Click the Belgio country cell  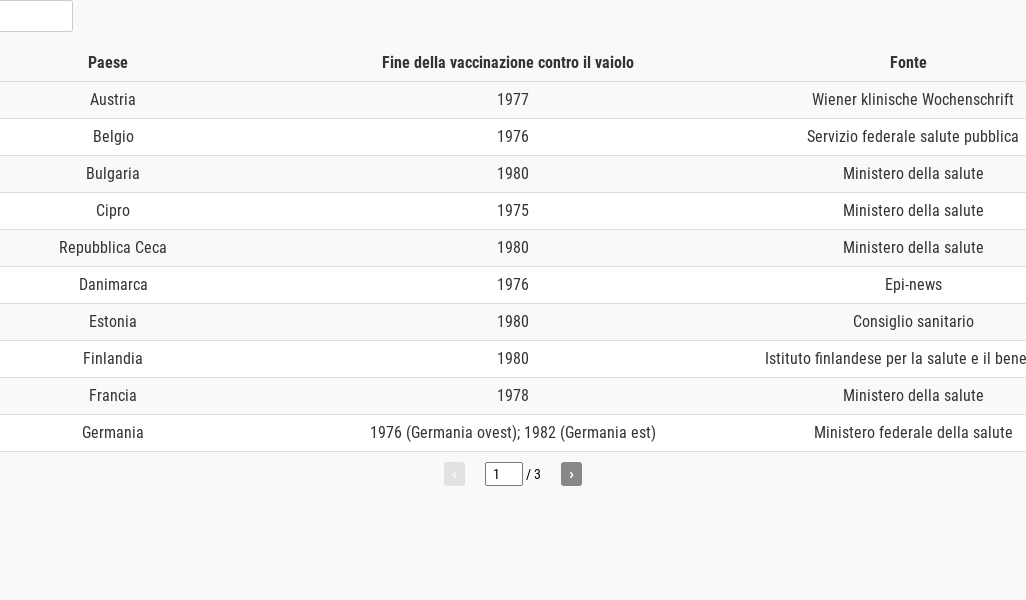pos(113,137)
